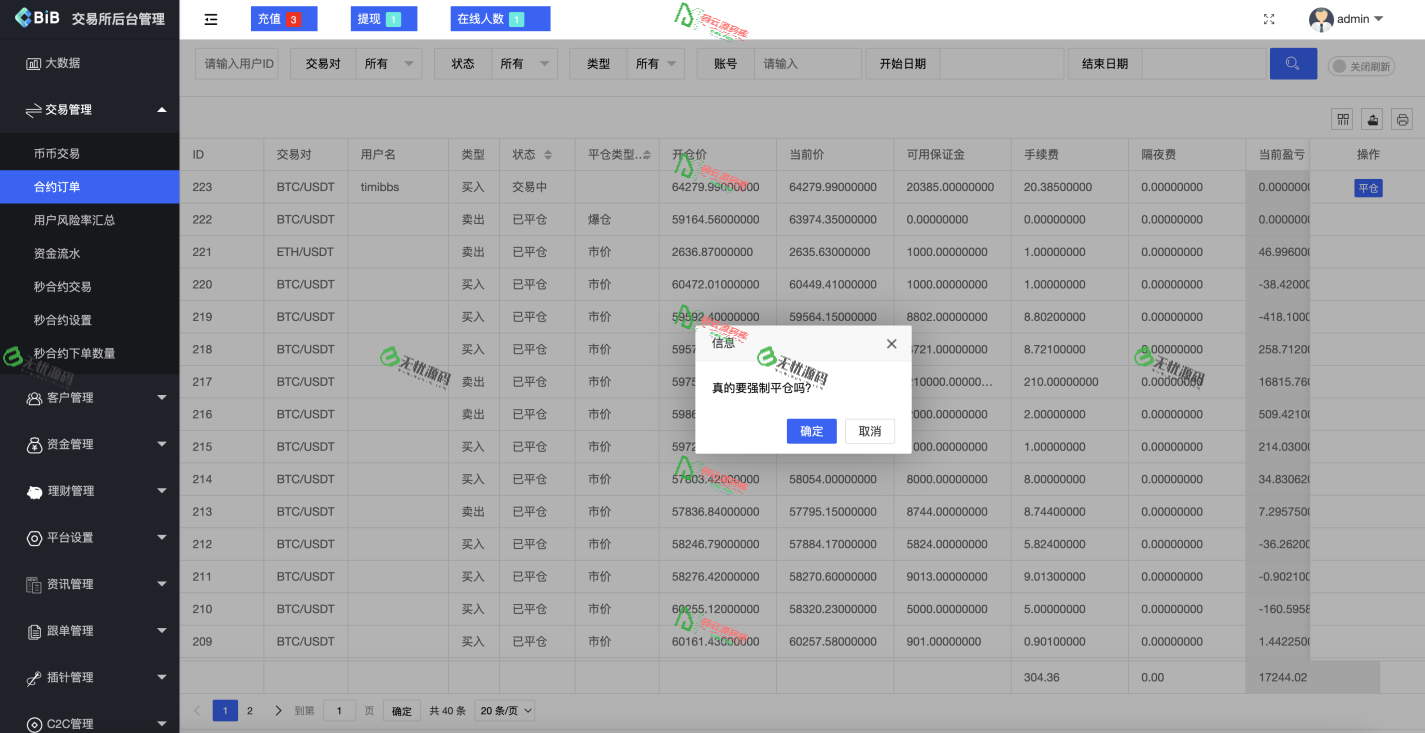Open the 交易对 filter dropdown

(388, 62)
